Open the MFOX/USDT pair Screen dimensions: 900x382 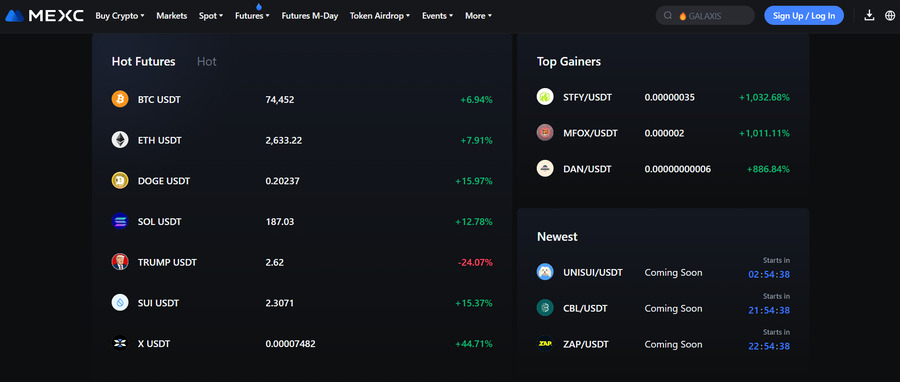coord(663,133)
